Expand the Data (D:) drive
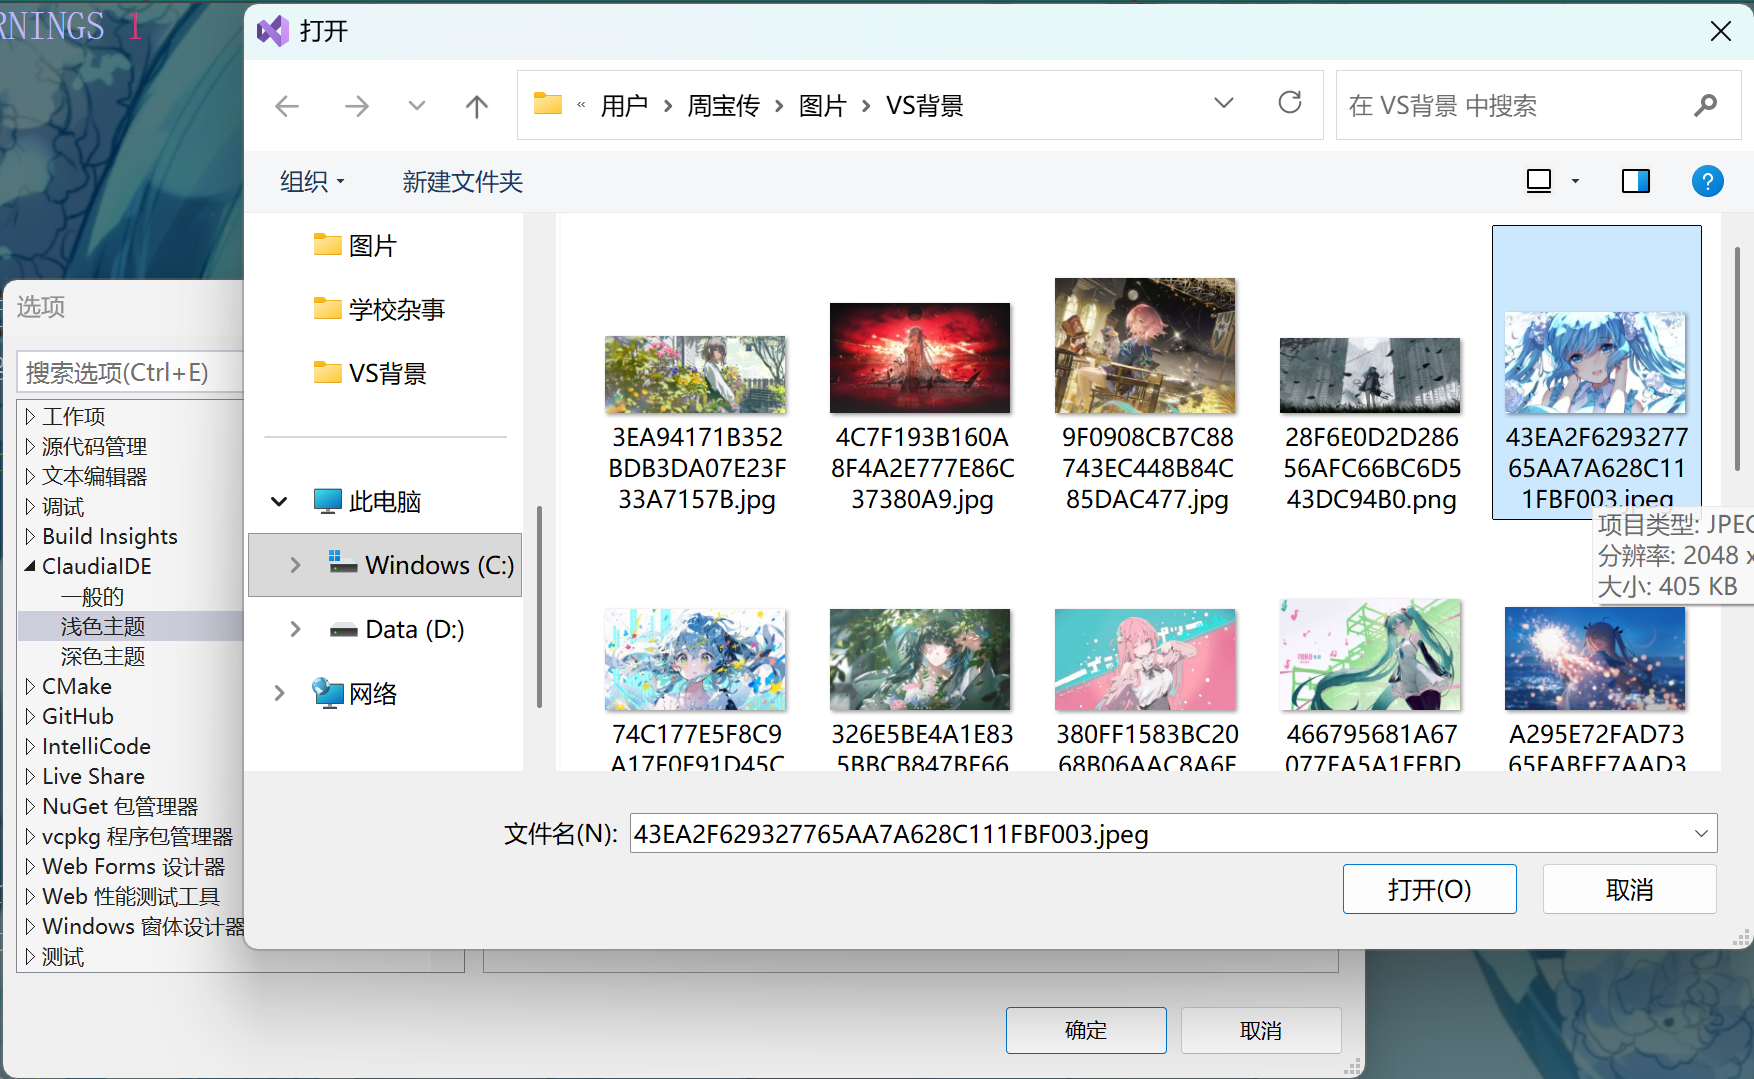 click(x=295, y=629)
